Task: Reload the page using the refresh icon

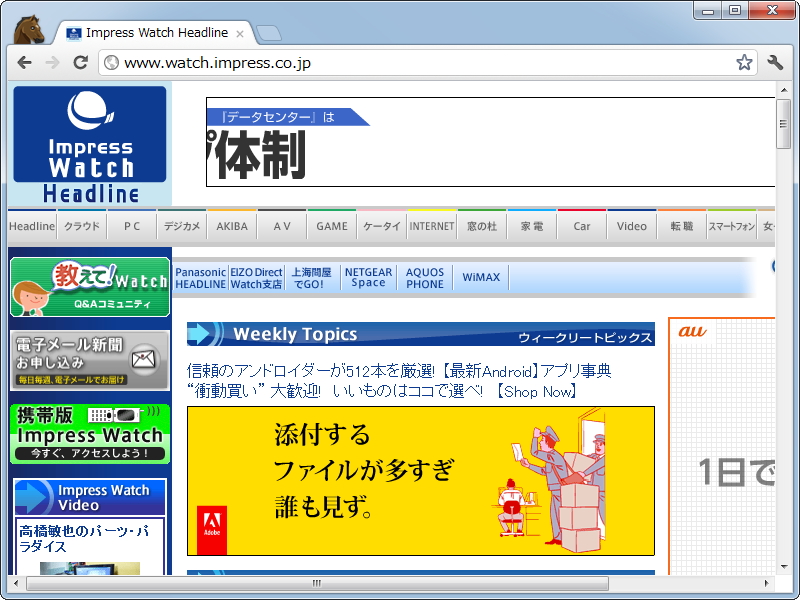Action: tap(81, 62)
